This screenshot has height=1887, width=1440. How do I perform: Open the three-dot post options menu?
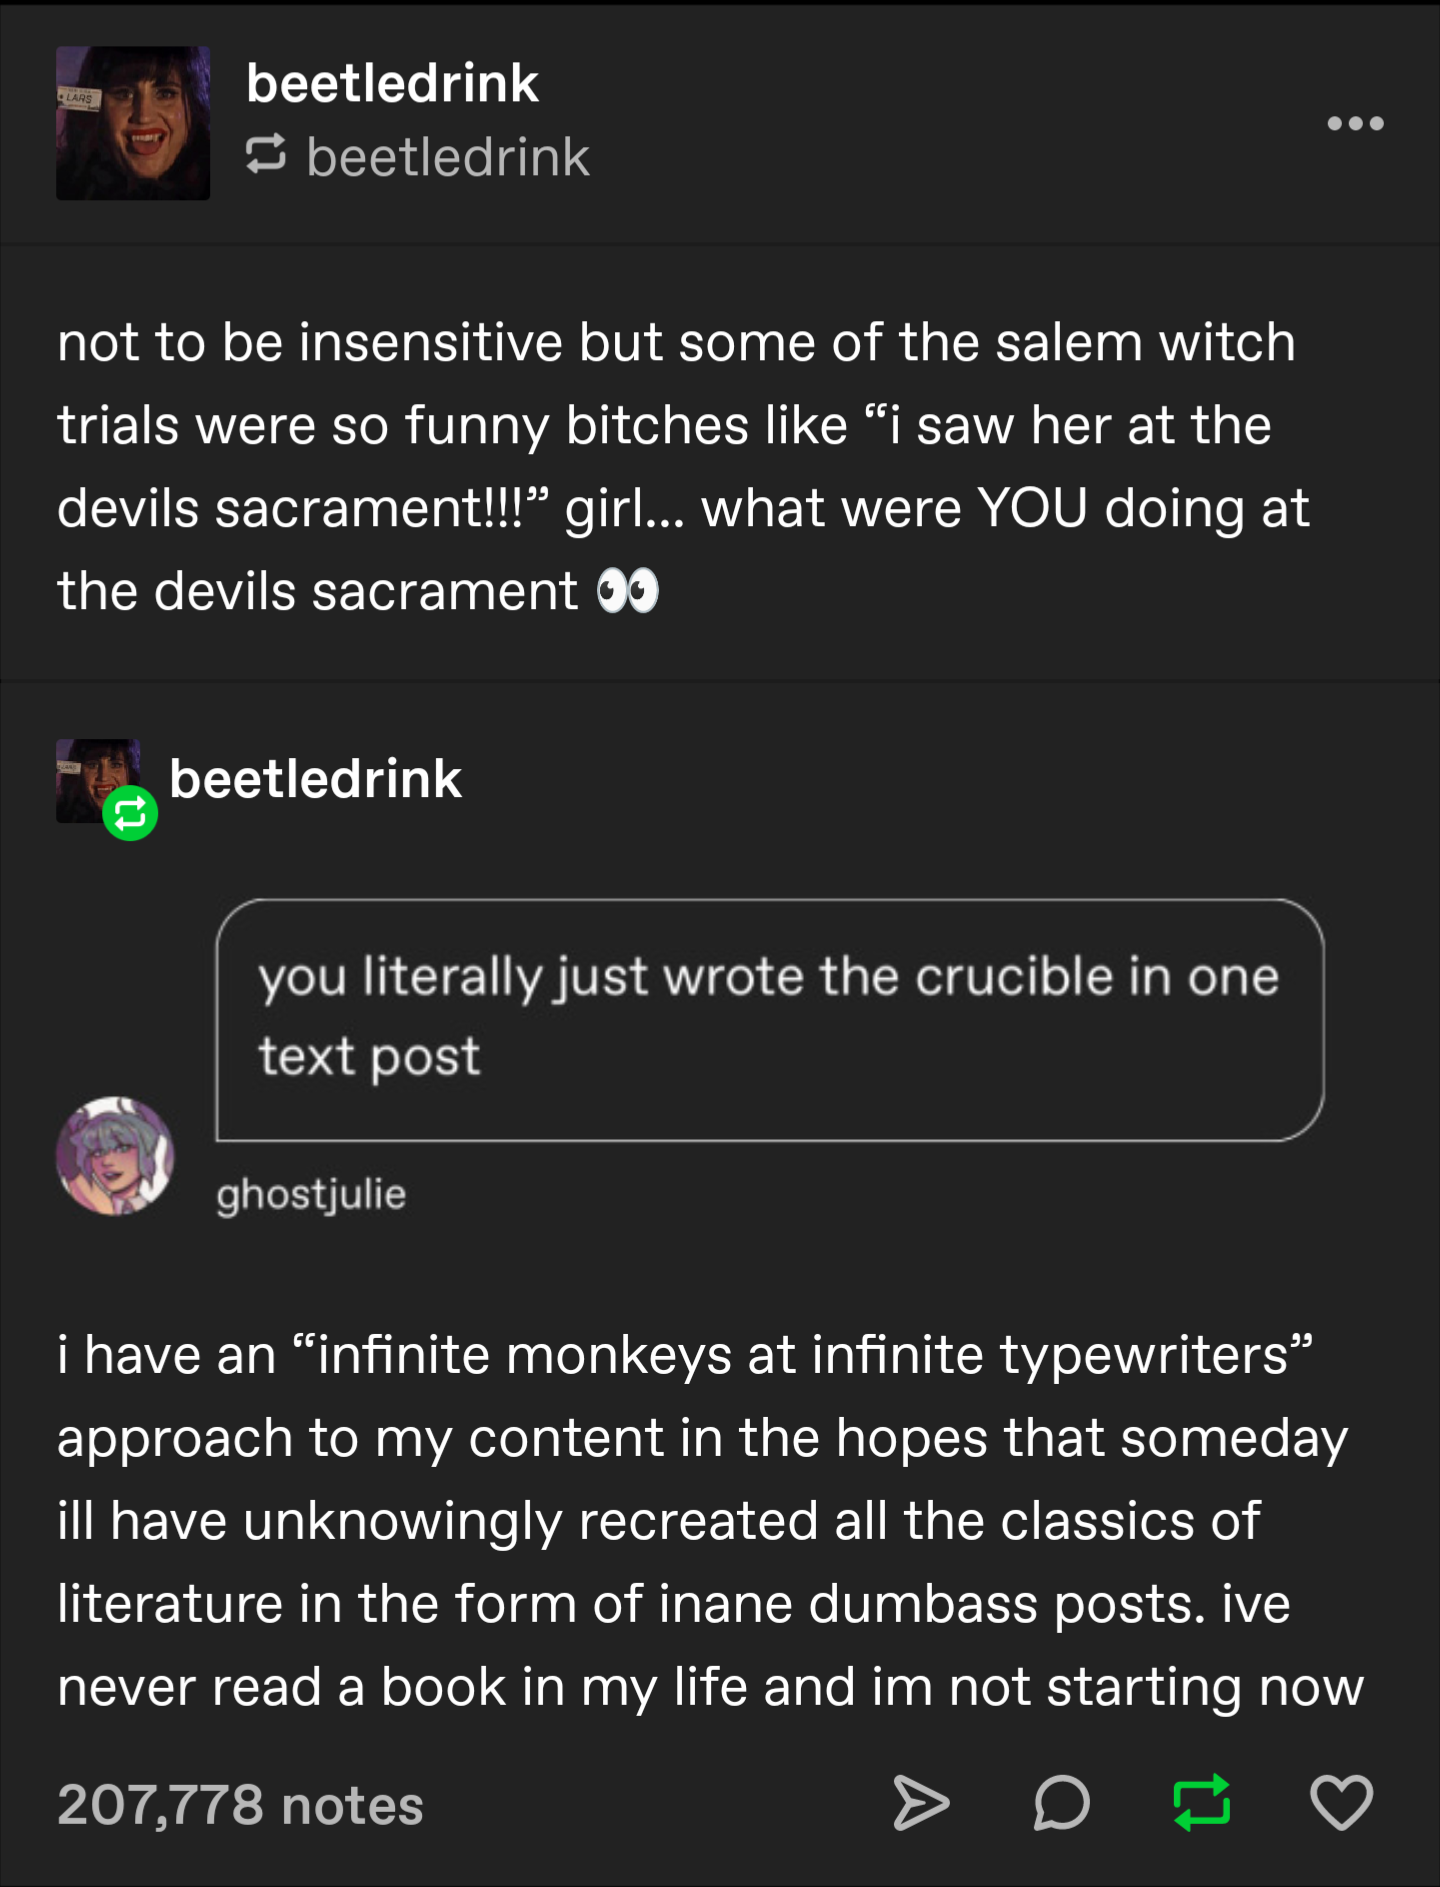click(x=1355, y=124)
